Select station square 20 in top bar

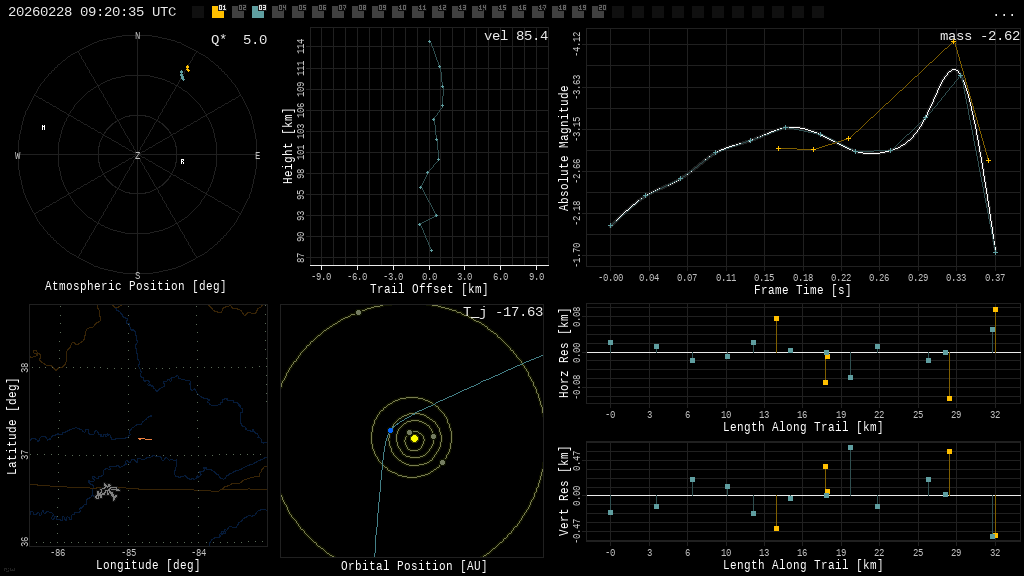(x=598, y=12)
